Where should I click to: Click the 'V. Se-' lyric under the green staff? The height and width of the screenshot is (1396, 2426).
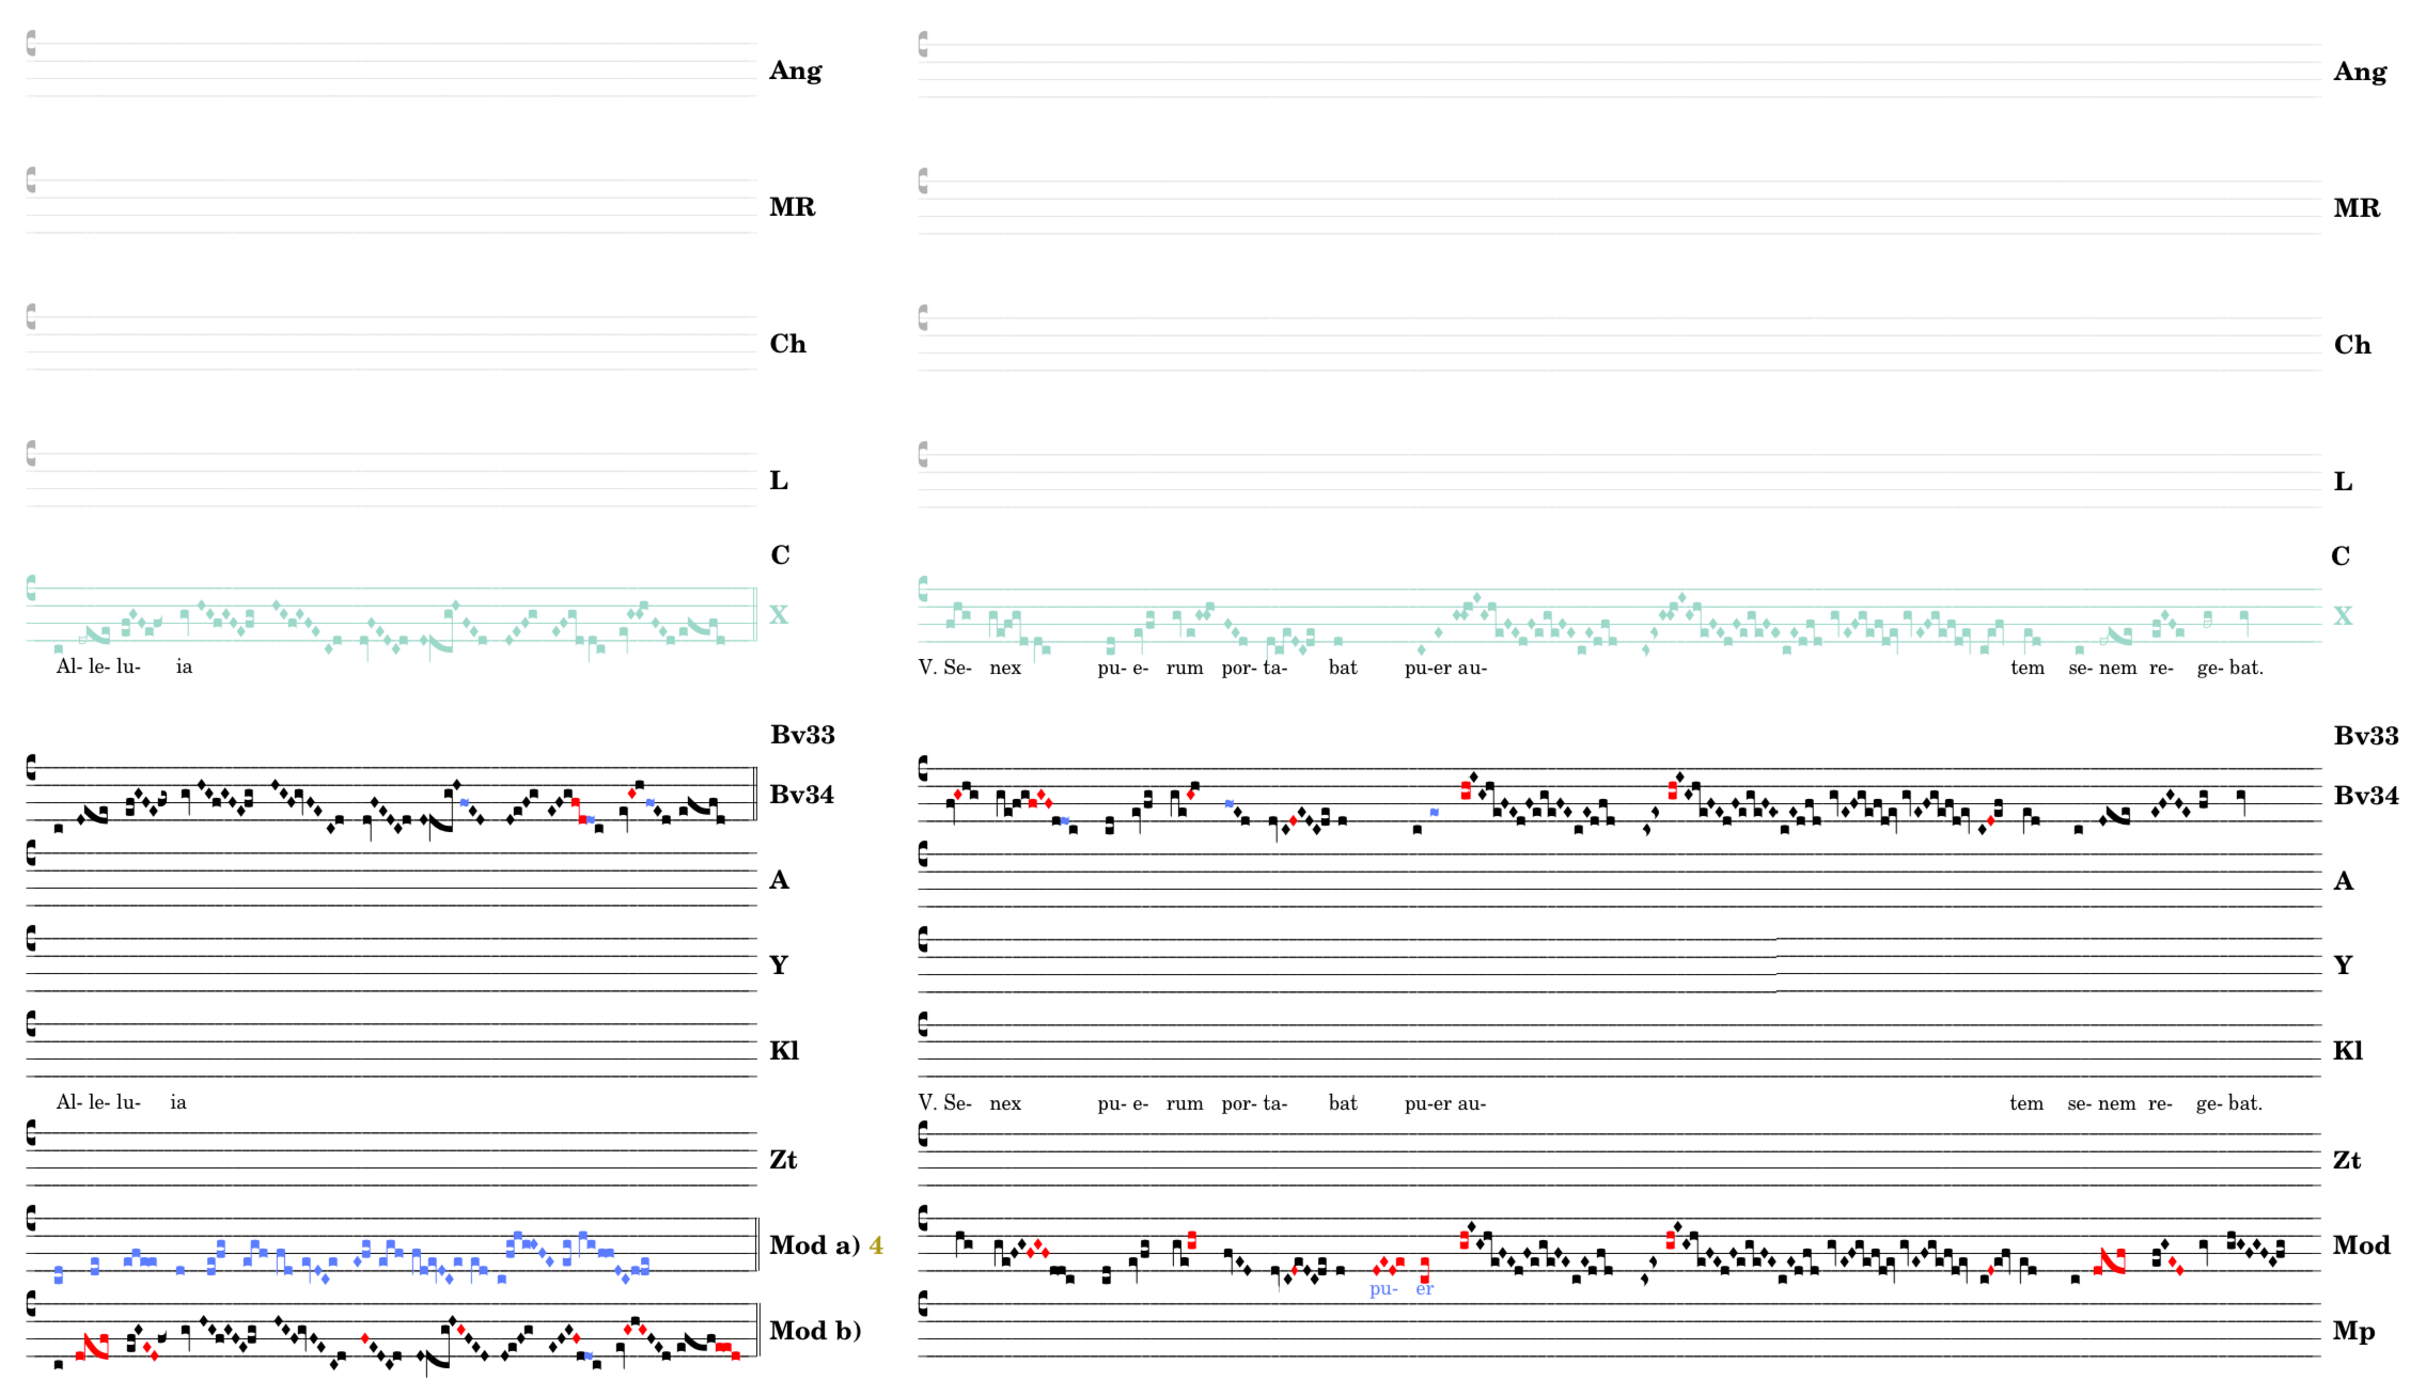(945, 668)
